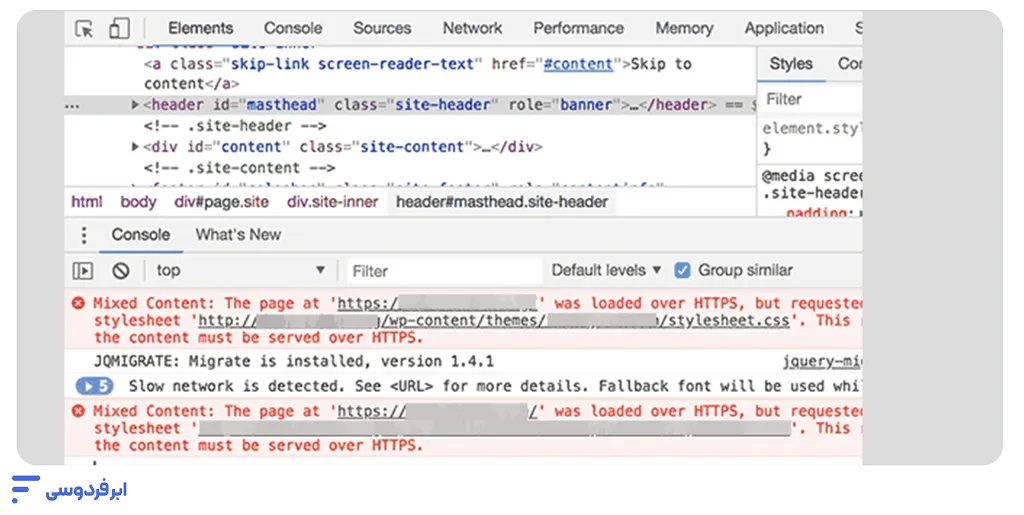Click the first Mixed Content error icon
1024x515 pixels.
(x=78, y=303)
